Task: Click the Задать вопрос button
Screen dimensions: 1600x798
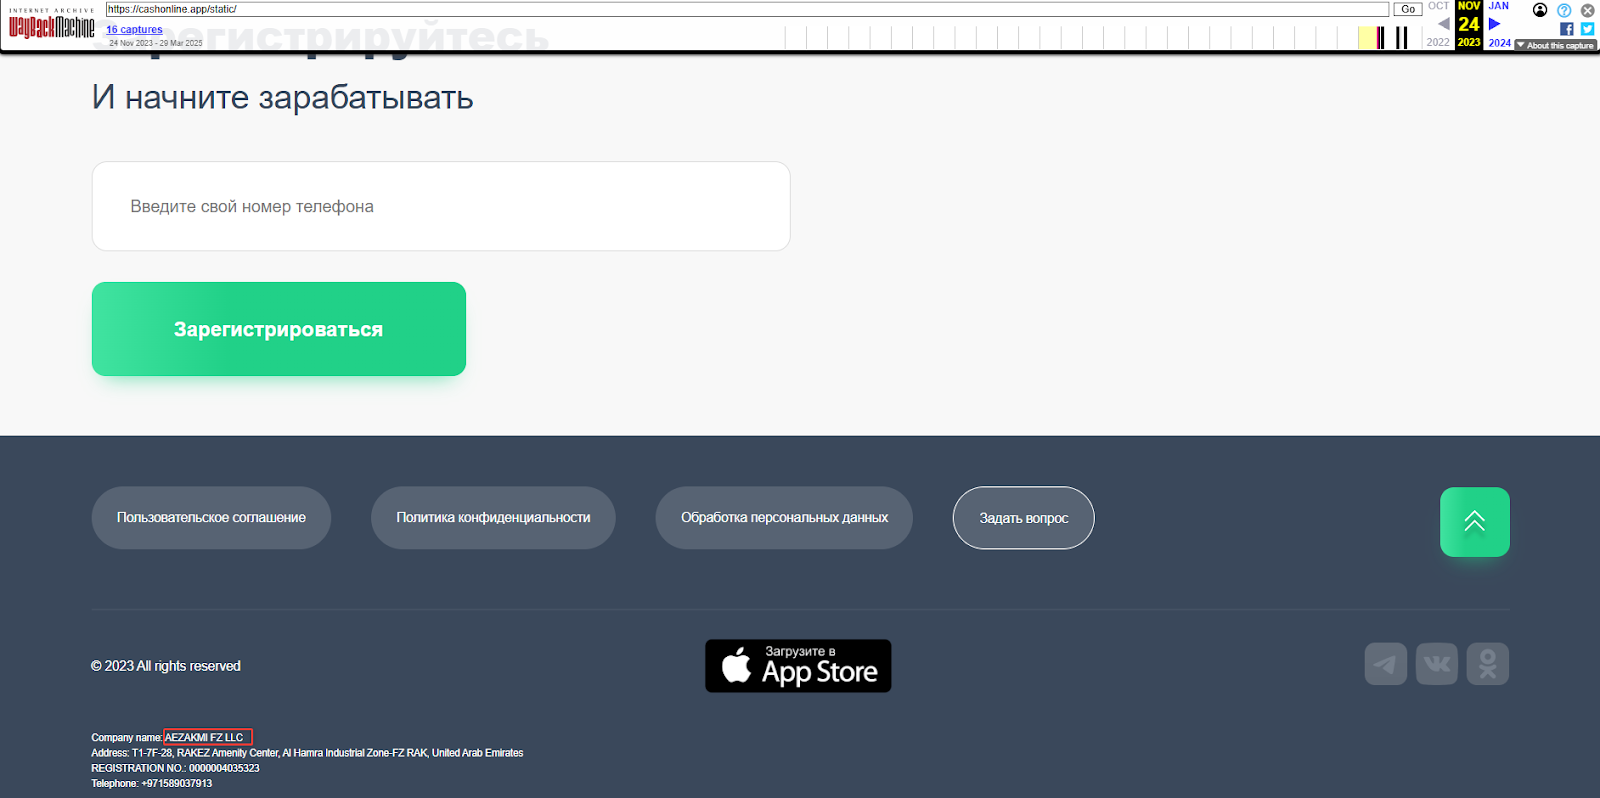Action: pos(1023,518)
